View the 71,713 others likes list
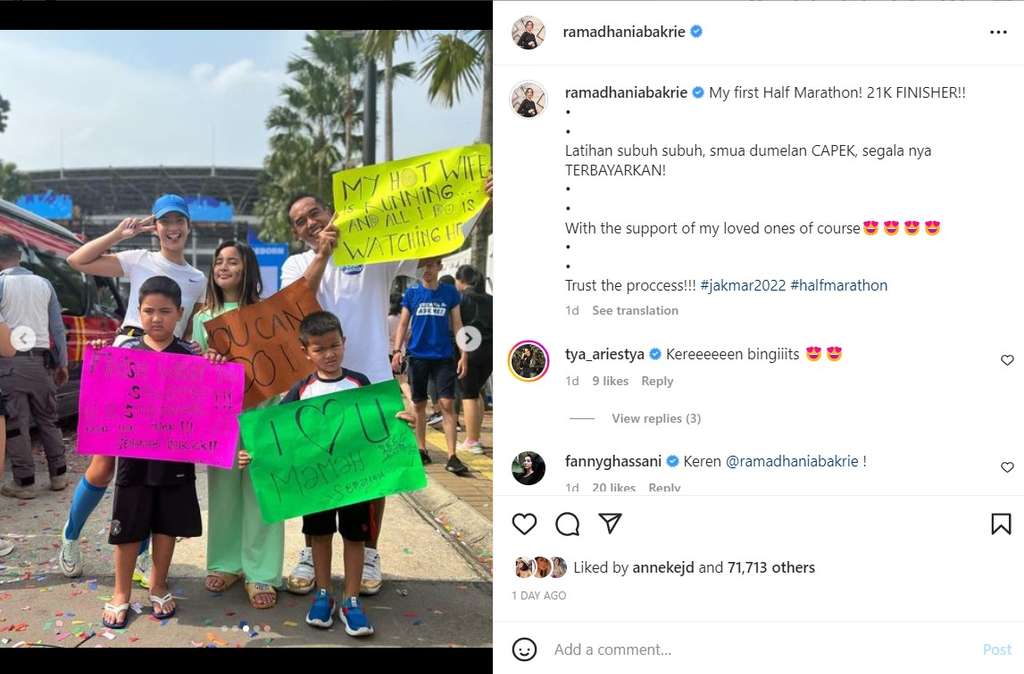Viewport: 1024px width, 674px height. coord(771,568)
